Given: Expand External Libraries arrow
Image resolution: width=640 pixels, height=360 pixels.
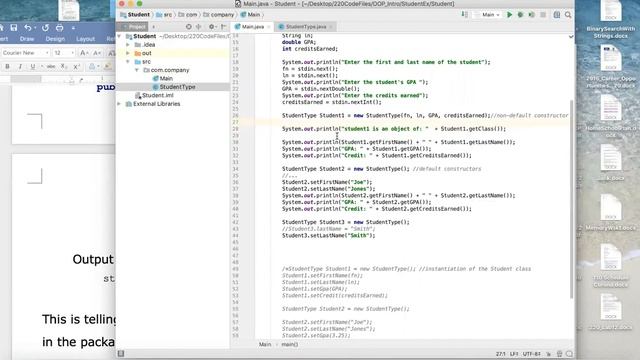Looking at the screenshot, I should [x=119, y=104].
